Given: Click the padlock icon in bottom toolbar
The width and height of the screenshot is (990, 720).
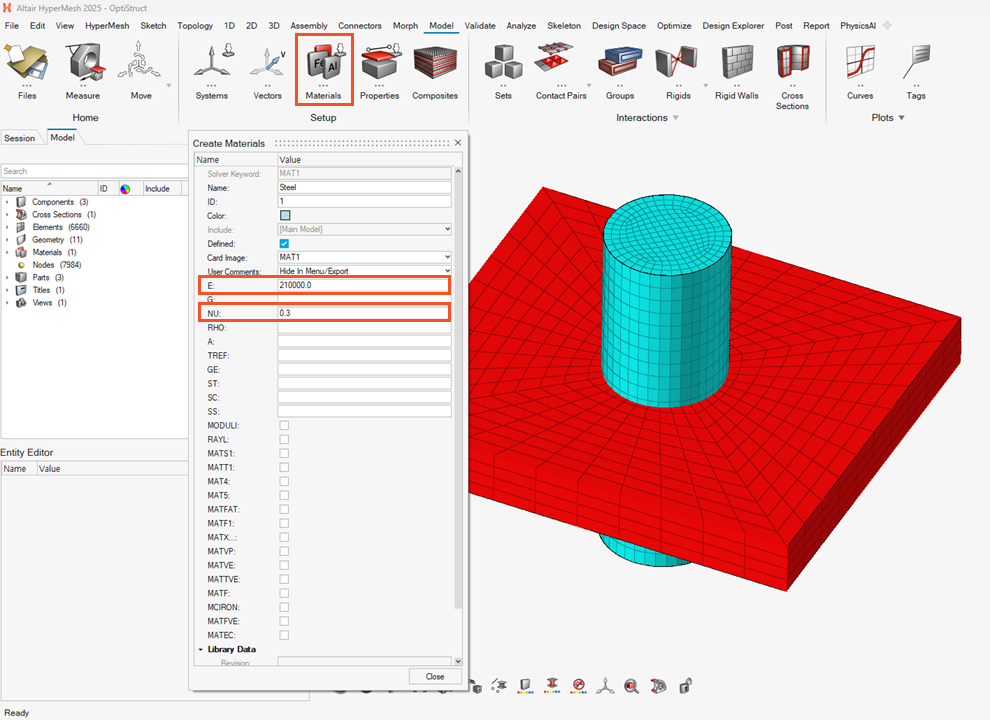Looking at the screenshot, I should pos(686,686).
